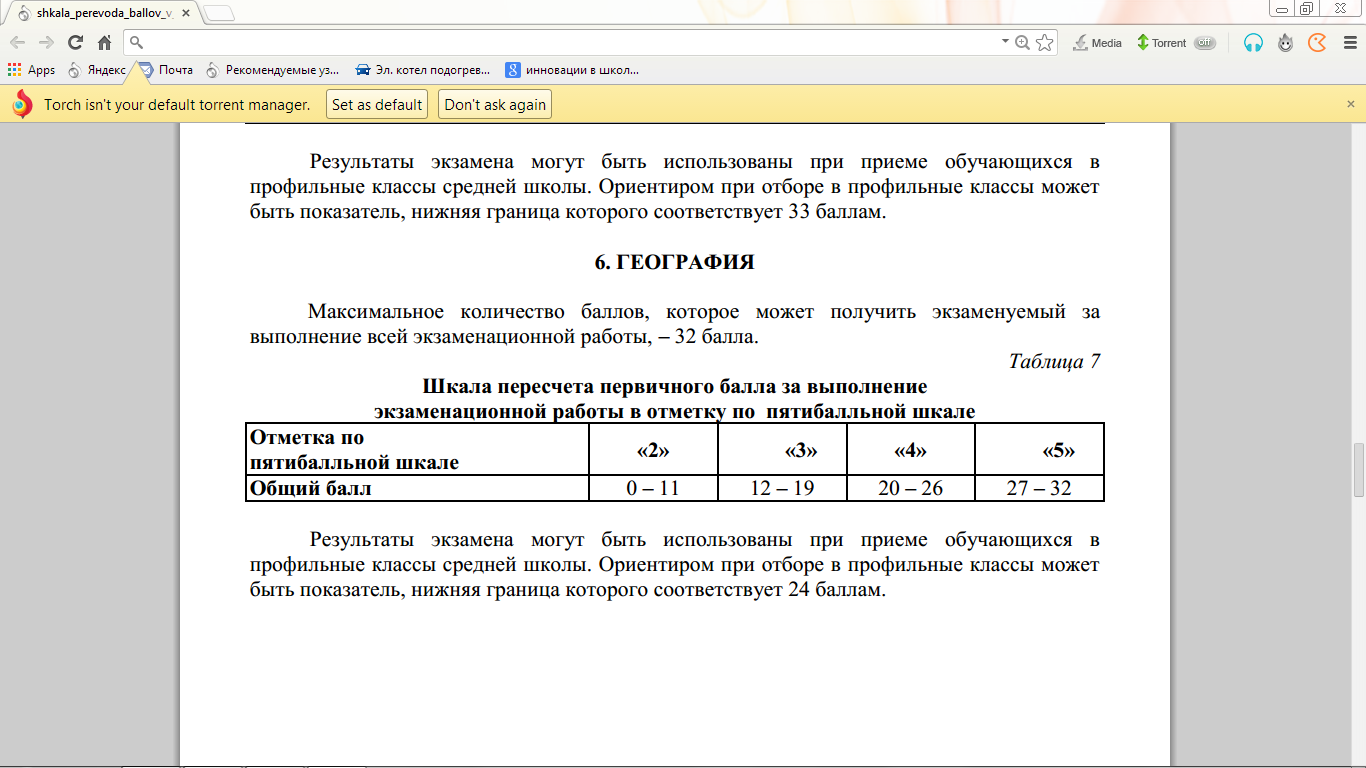
Task: Reload the current page
Action: coord(75,43)
